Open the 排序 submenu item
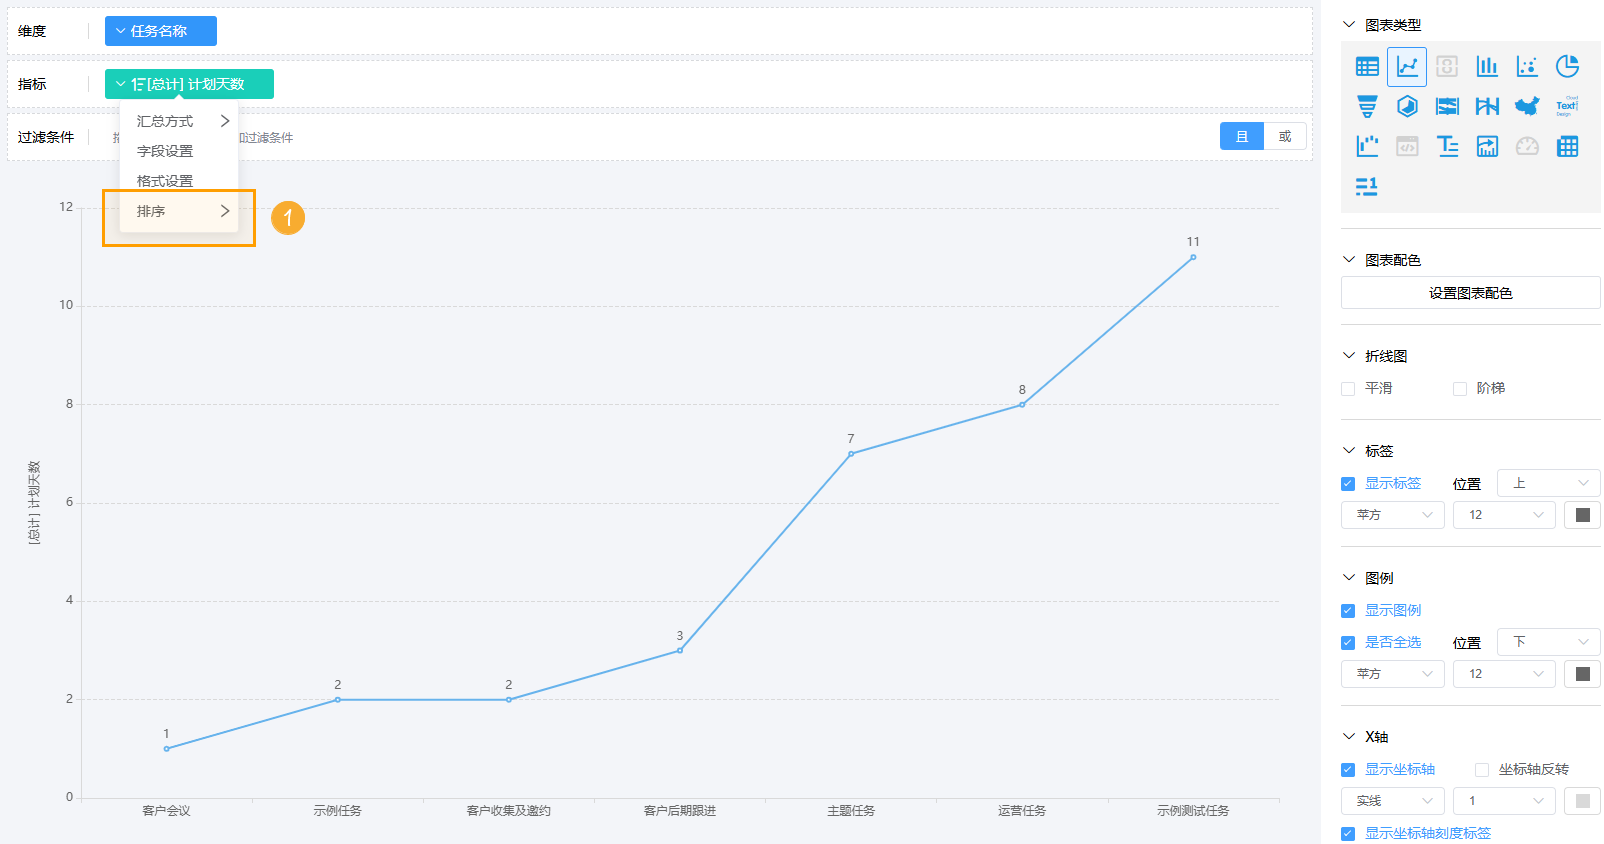Screen dimensions: 1604x844 [x=179, y=212]
